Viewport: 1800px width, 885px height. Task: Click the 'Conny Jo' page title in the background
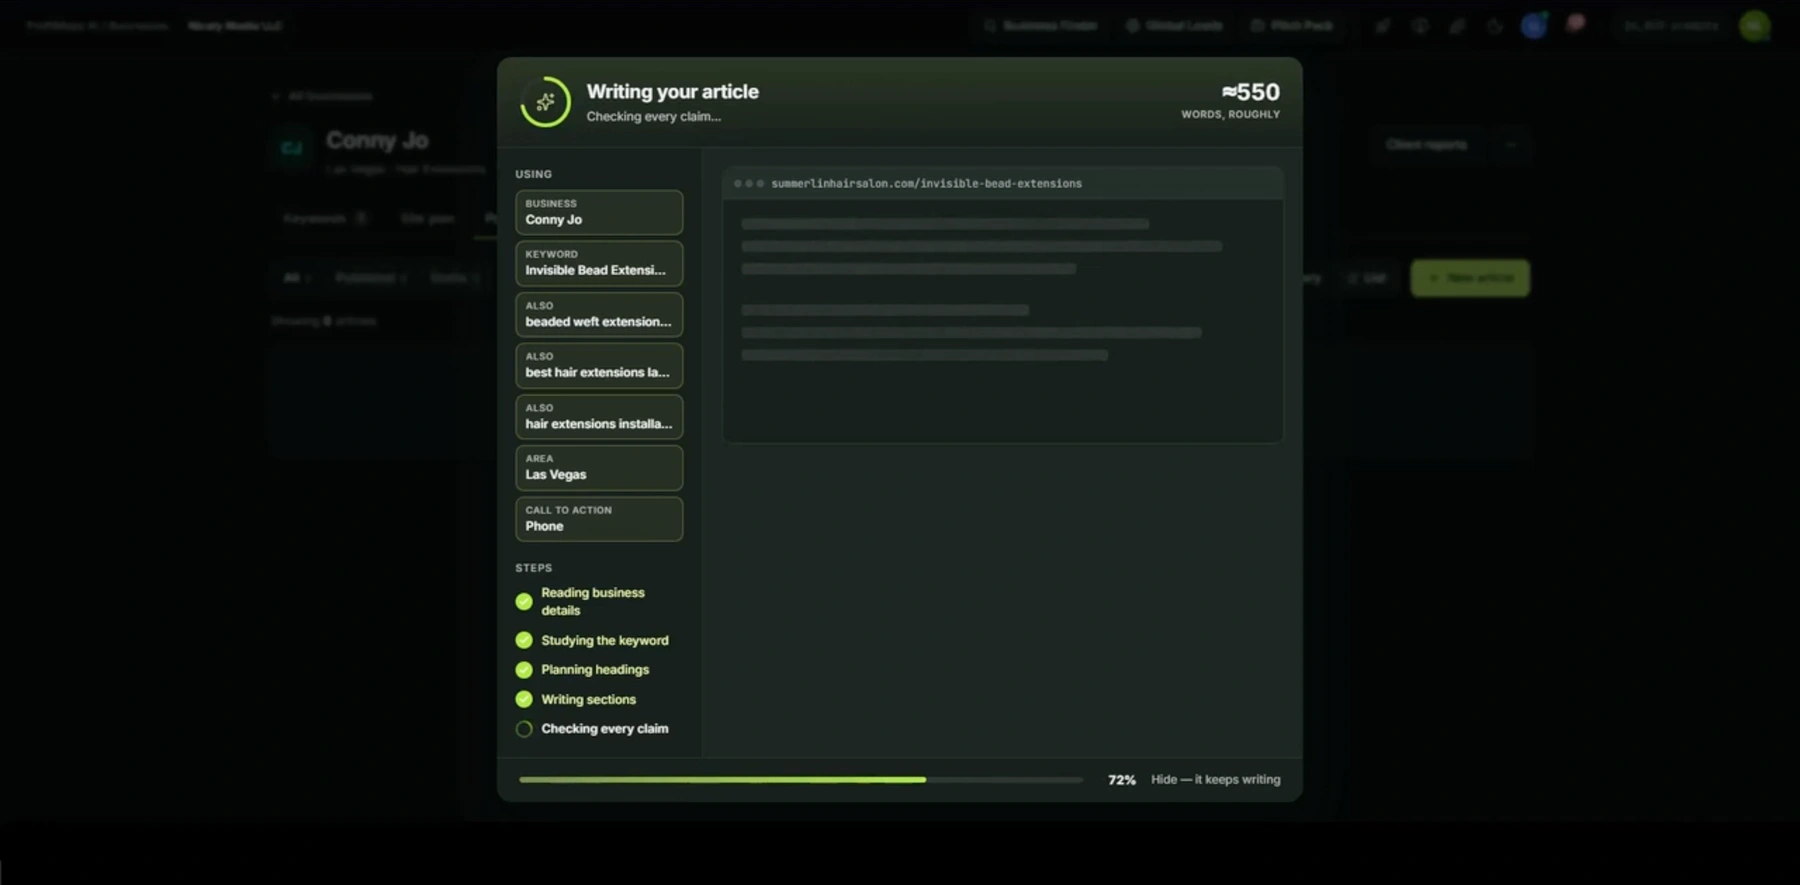[x=377, y=140]
